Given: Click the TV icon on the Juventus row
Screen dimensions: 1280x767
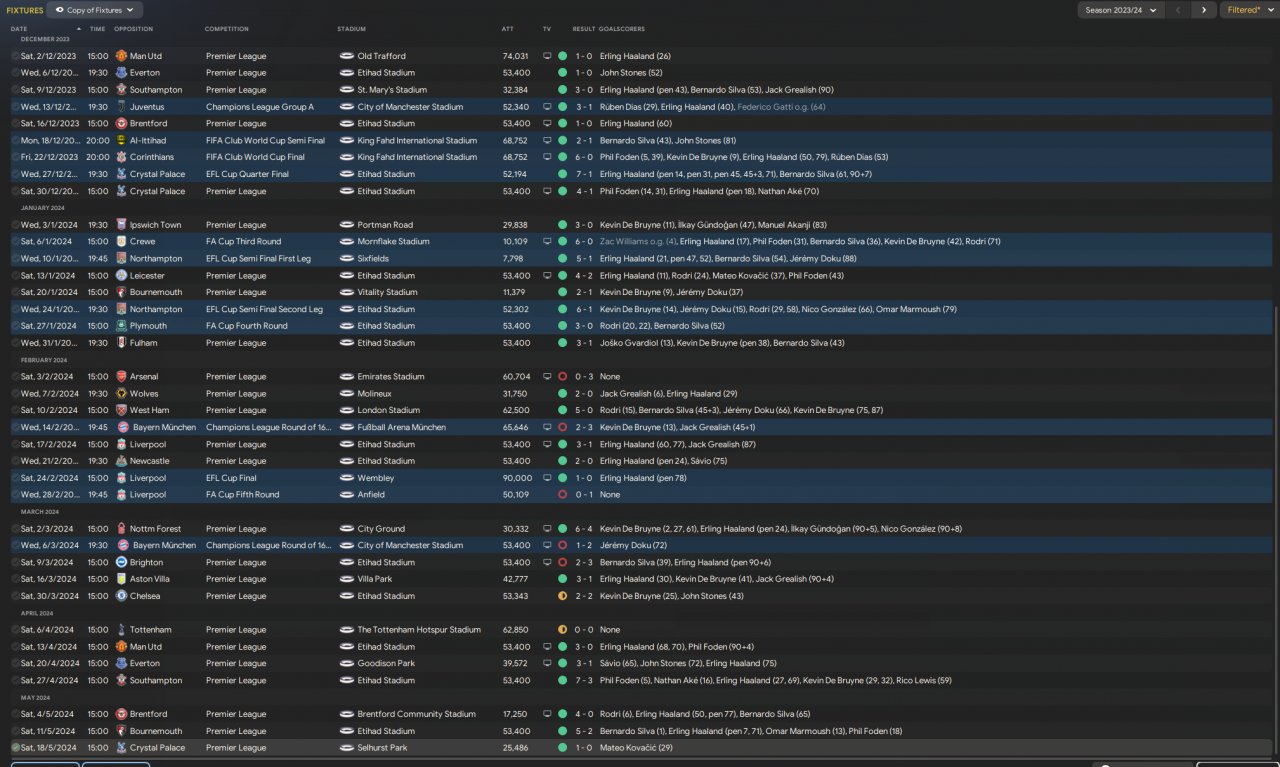Looking at the screenshot, I should point(547,107).
